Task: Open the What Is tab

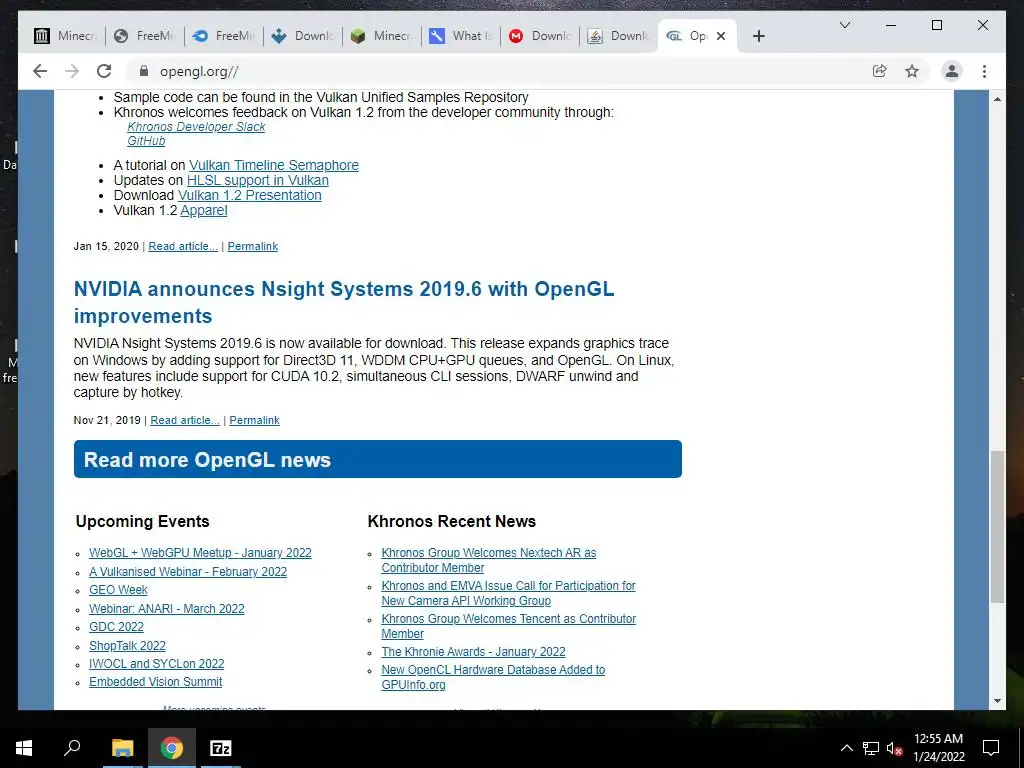Action: [460, 36]
